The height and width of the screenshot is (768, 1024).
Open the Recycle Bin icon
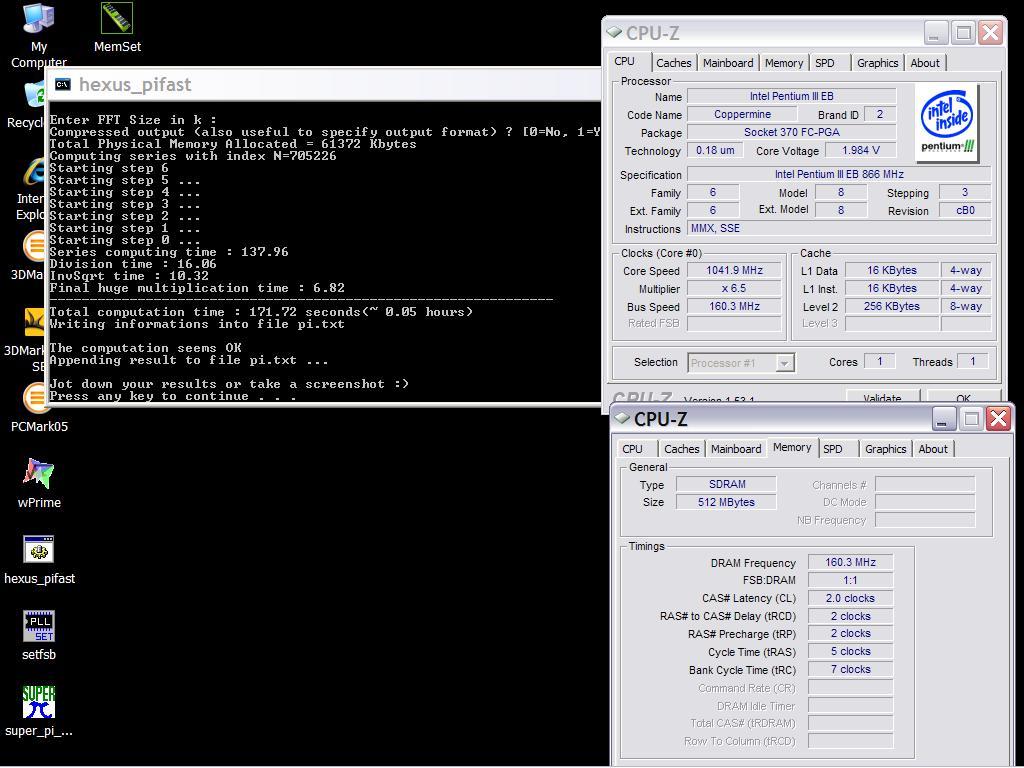pos(34,95)
